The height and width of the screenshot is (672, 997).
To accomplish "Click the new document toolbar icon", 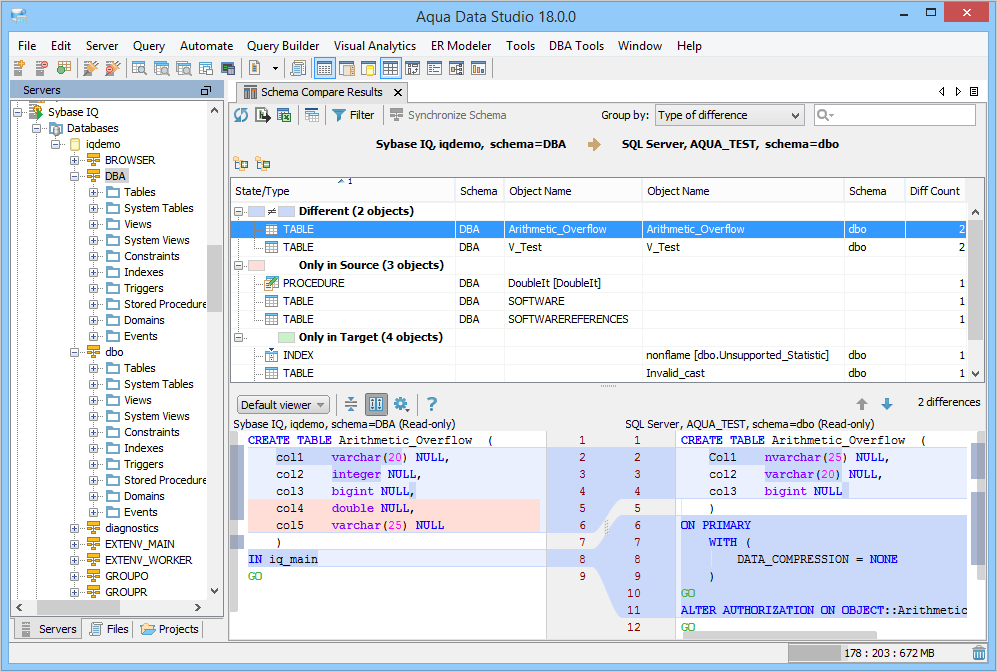I will tap(254, 68).
